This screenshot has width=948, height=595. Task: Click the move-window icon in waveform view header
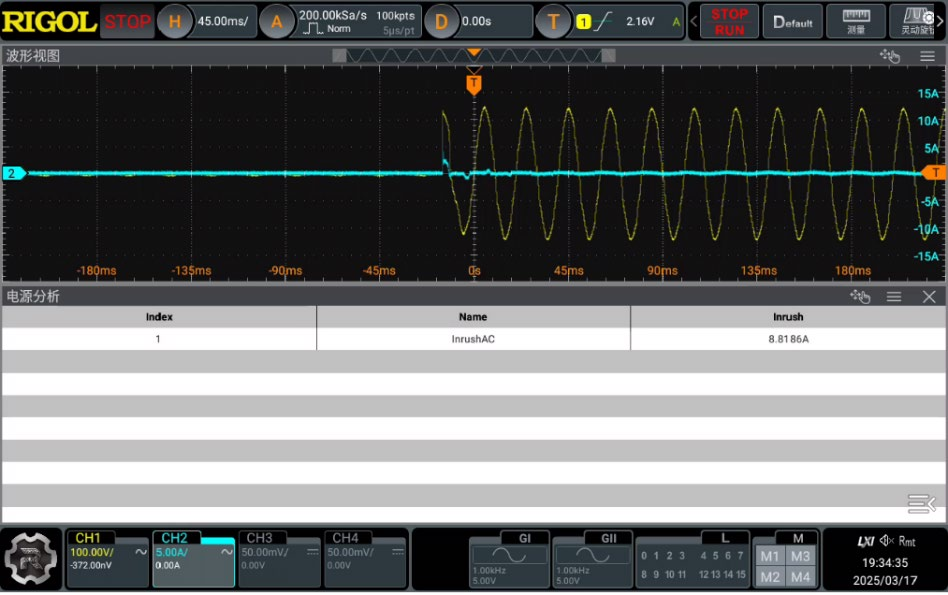coord(890,56)
